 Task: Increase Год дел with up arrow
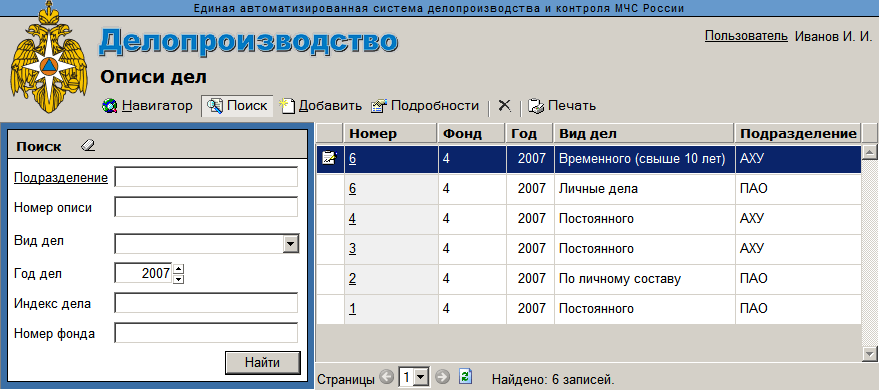pos(179,268)
